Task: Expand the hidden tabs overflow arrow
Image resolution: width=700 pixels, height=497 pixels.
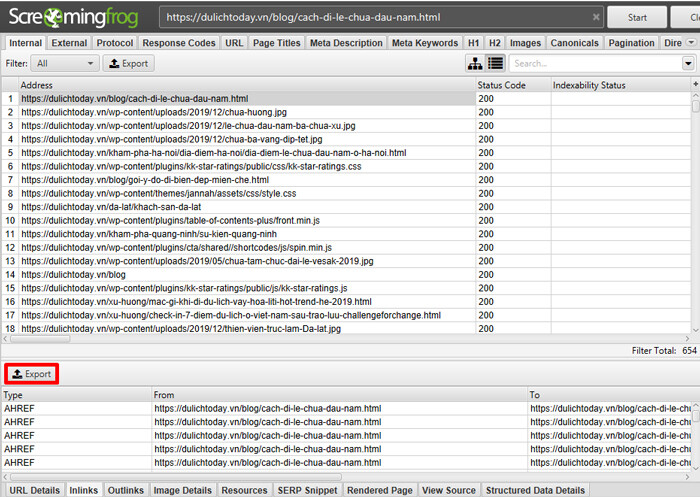Action: [691, 42]
